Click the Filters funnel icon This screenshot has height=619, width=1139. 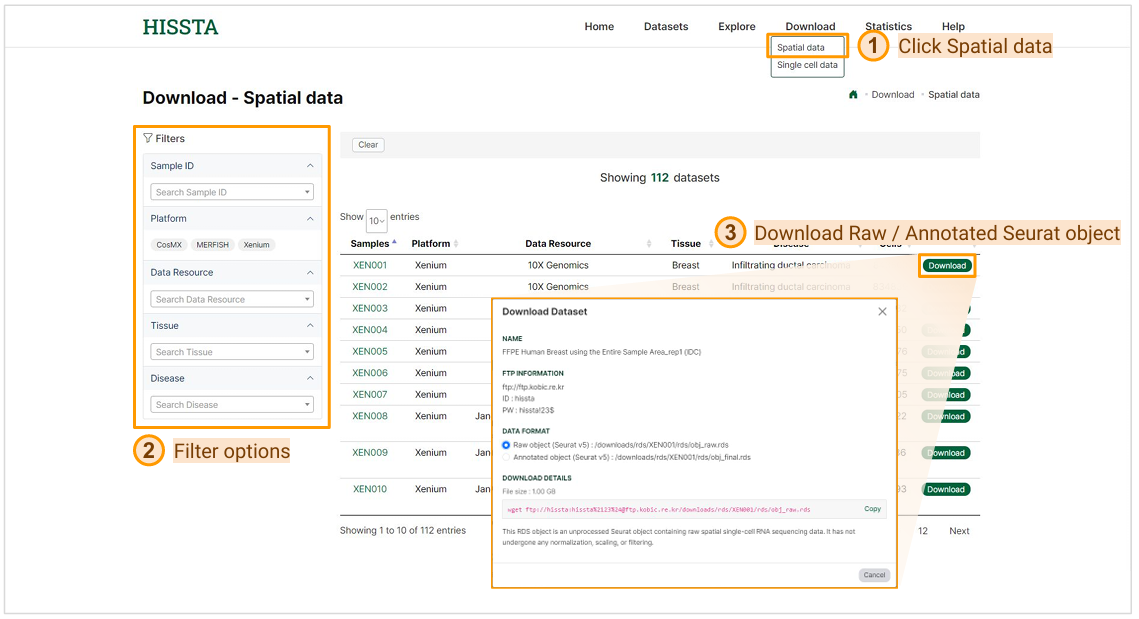coord(148,139)
